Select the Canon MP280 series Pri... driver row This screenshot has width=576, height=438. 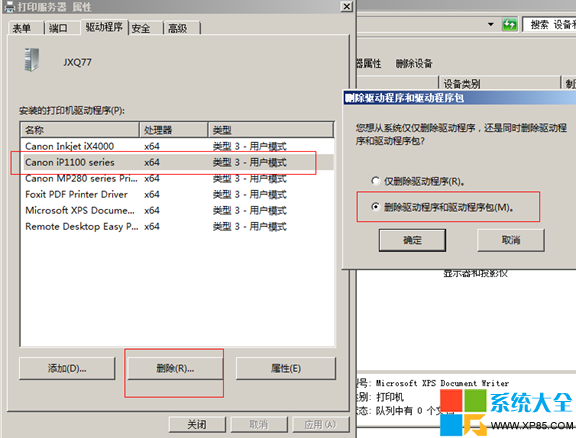tap(177, 178)
